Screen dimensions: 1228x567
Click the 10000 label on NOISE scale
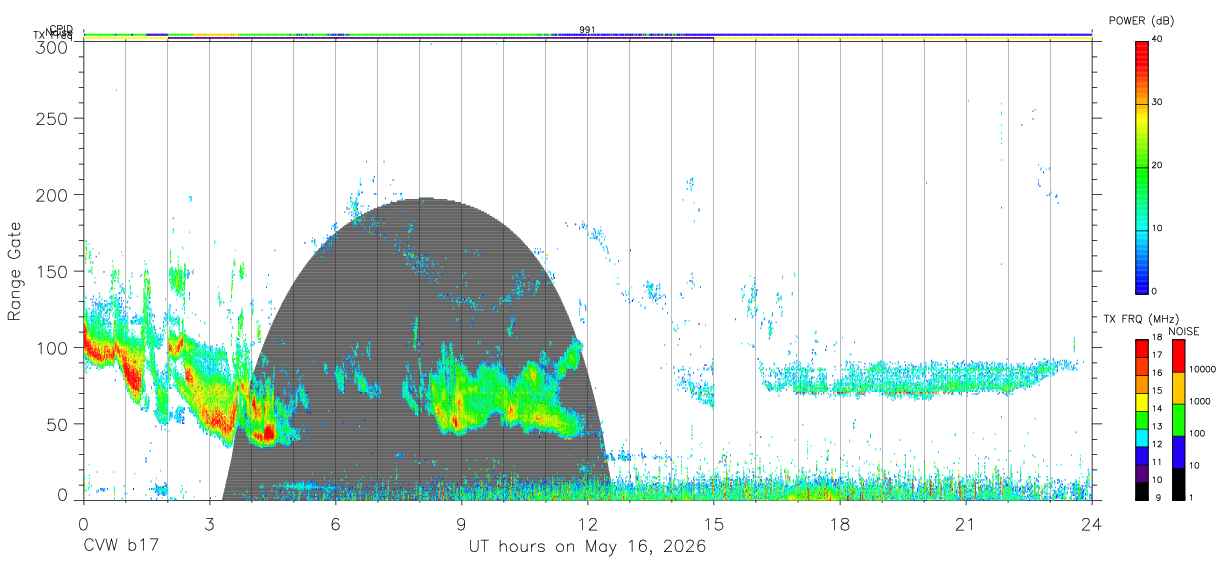pyautogui.click(x=1204, y=369)
